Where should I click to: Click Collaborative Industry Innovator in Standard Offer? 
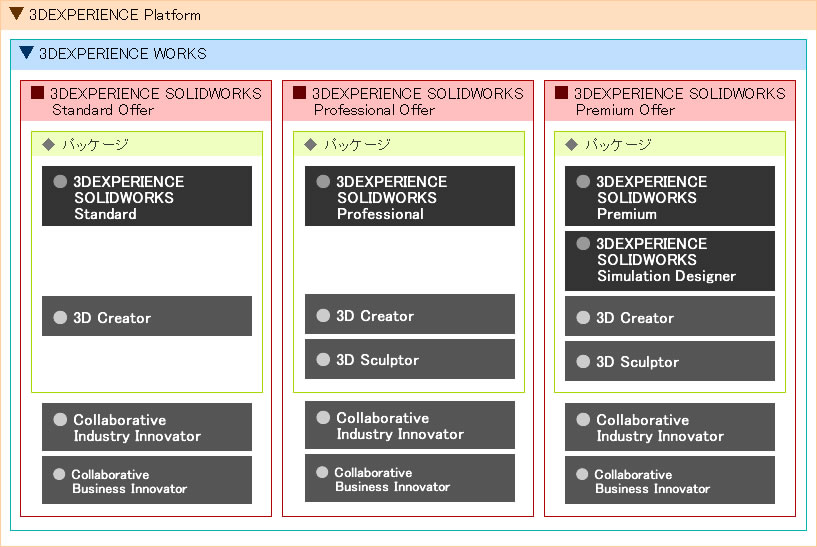[147, 427]
